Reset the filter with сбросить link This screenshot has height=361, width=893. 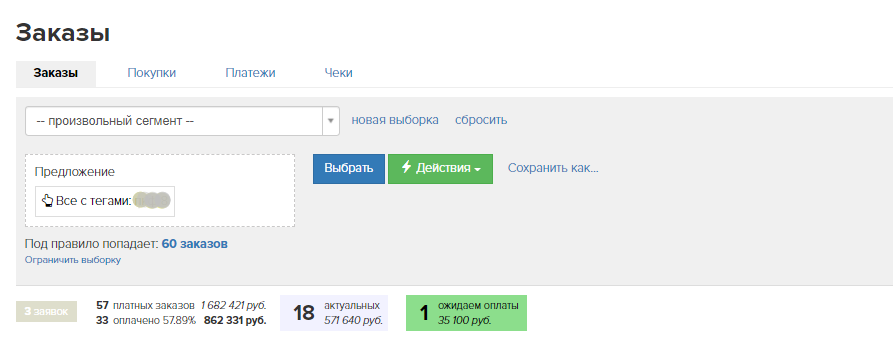tap(481, 120)
